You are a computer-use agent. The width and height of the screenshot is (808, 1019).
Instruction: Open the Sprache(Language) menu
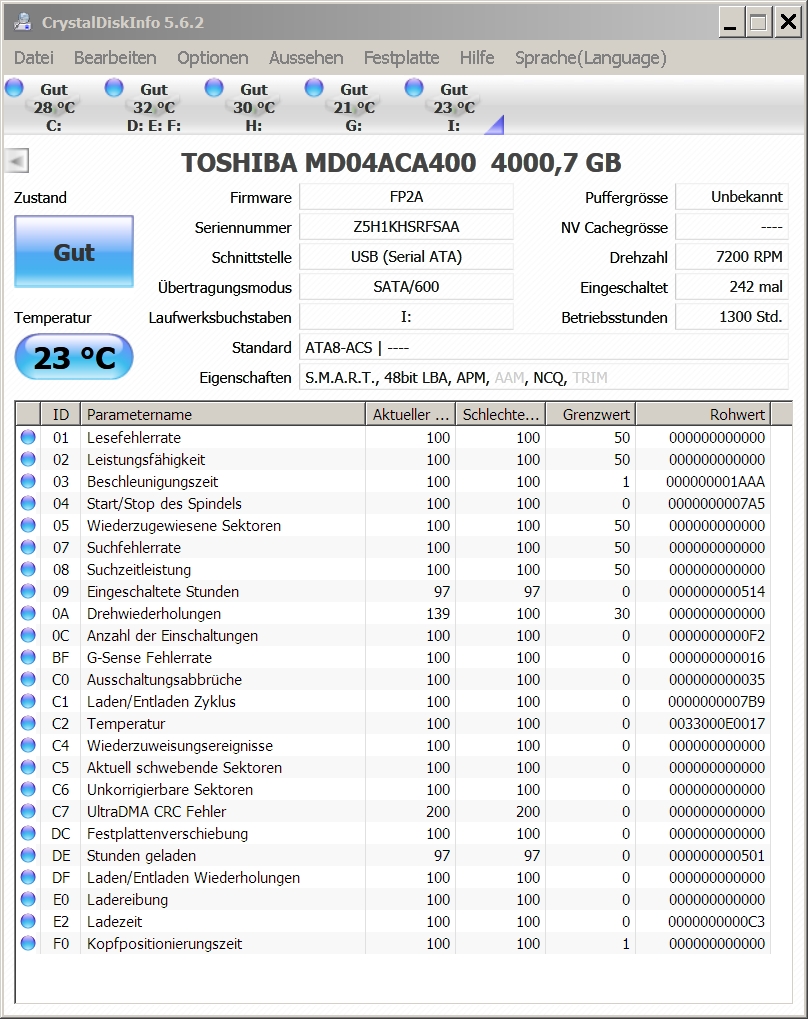pos(591,58)
